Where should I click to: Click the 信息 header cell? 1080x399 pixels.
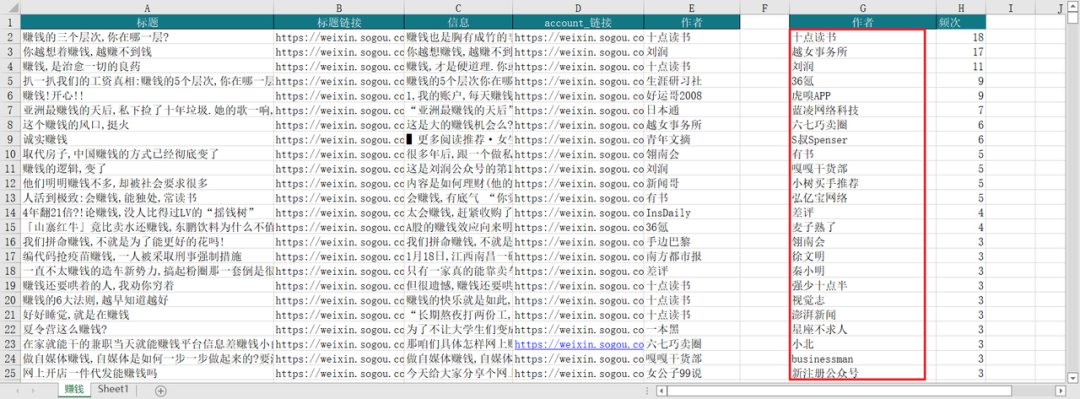(458, 22)
